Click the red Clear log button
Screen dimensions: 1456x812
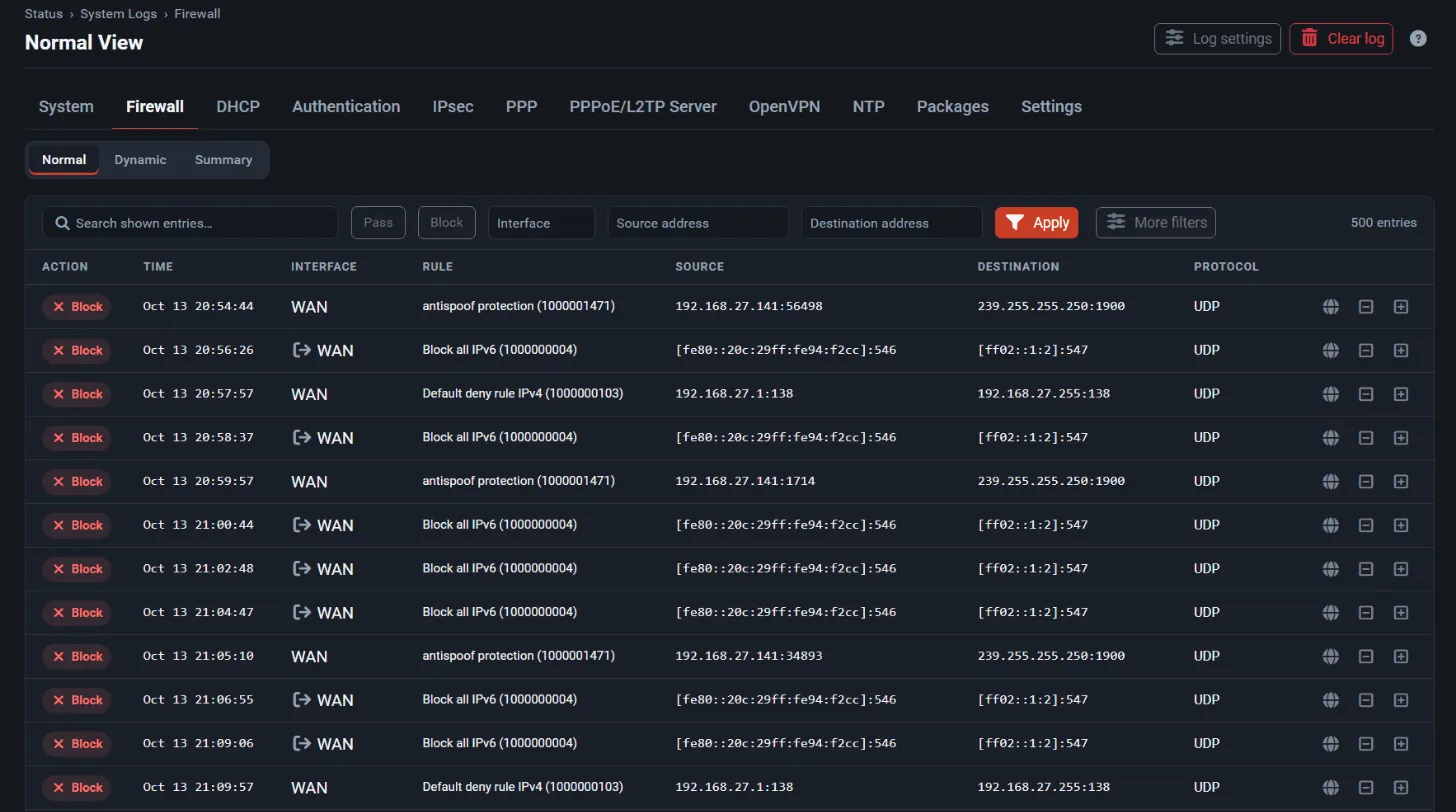pos(1341,39)
